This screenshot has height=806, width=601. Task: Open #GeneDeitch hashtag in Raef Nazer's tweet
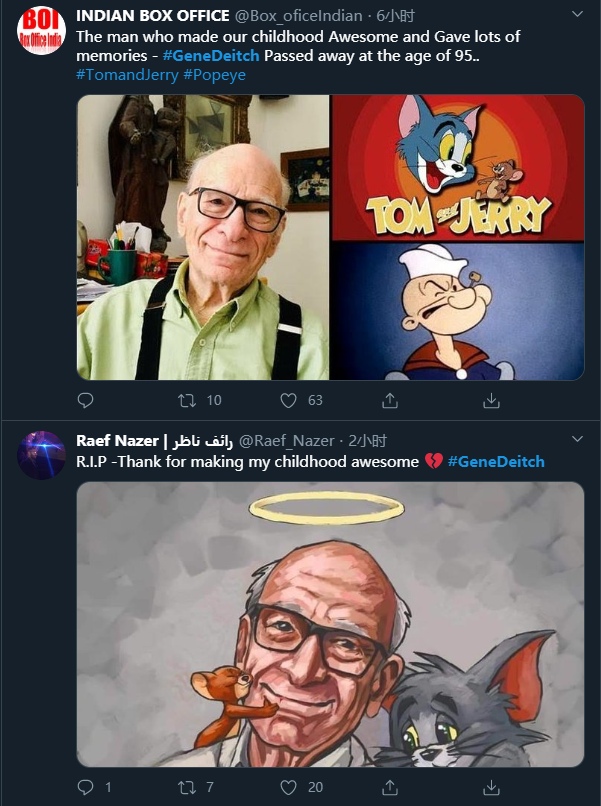(496, 461)
